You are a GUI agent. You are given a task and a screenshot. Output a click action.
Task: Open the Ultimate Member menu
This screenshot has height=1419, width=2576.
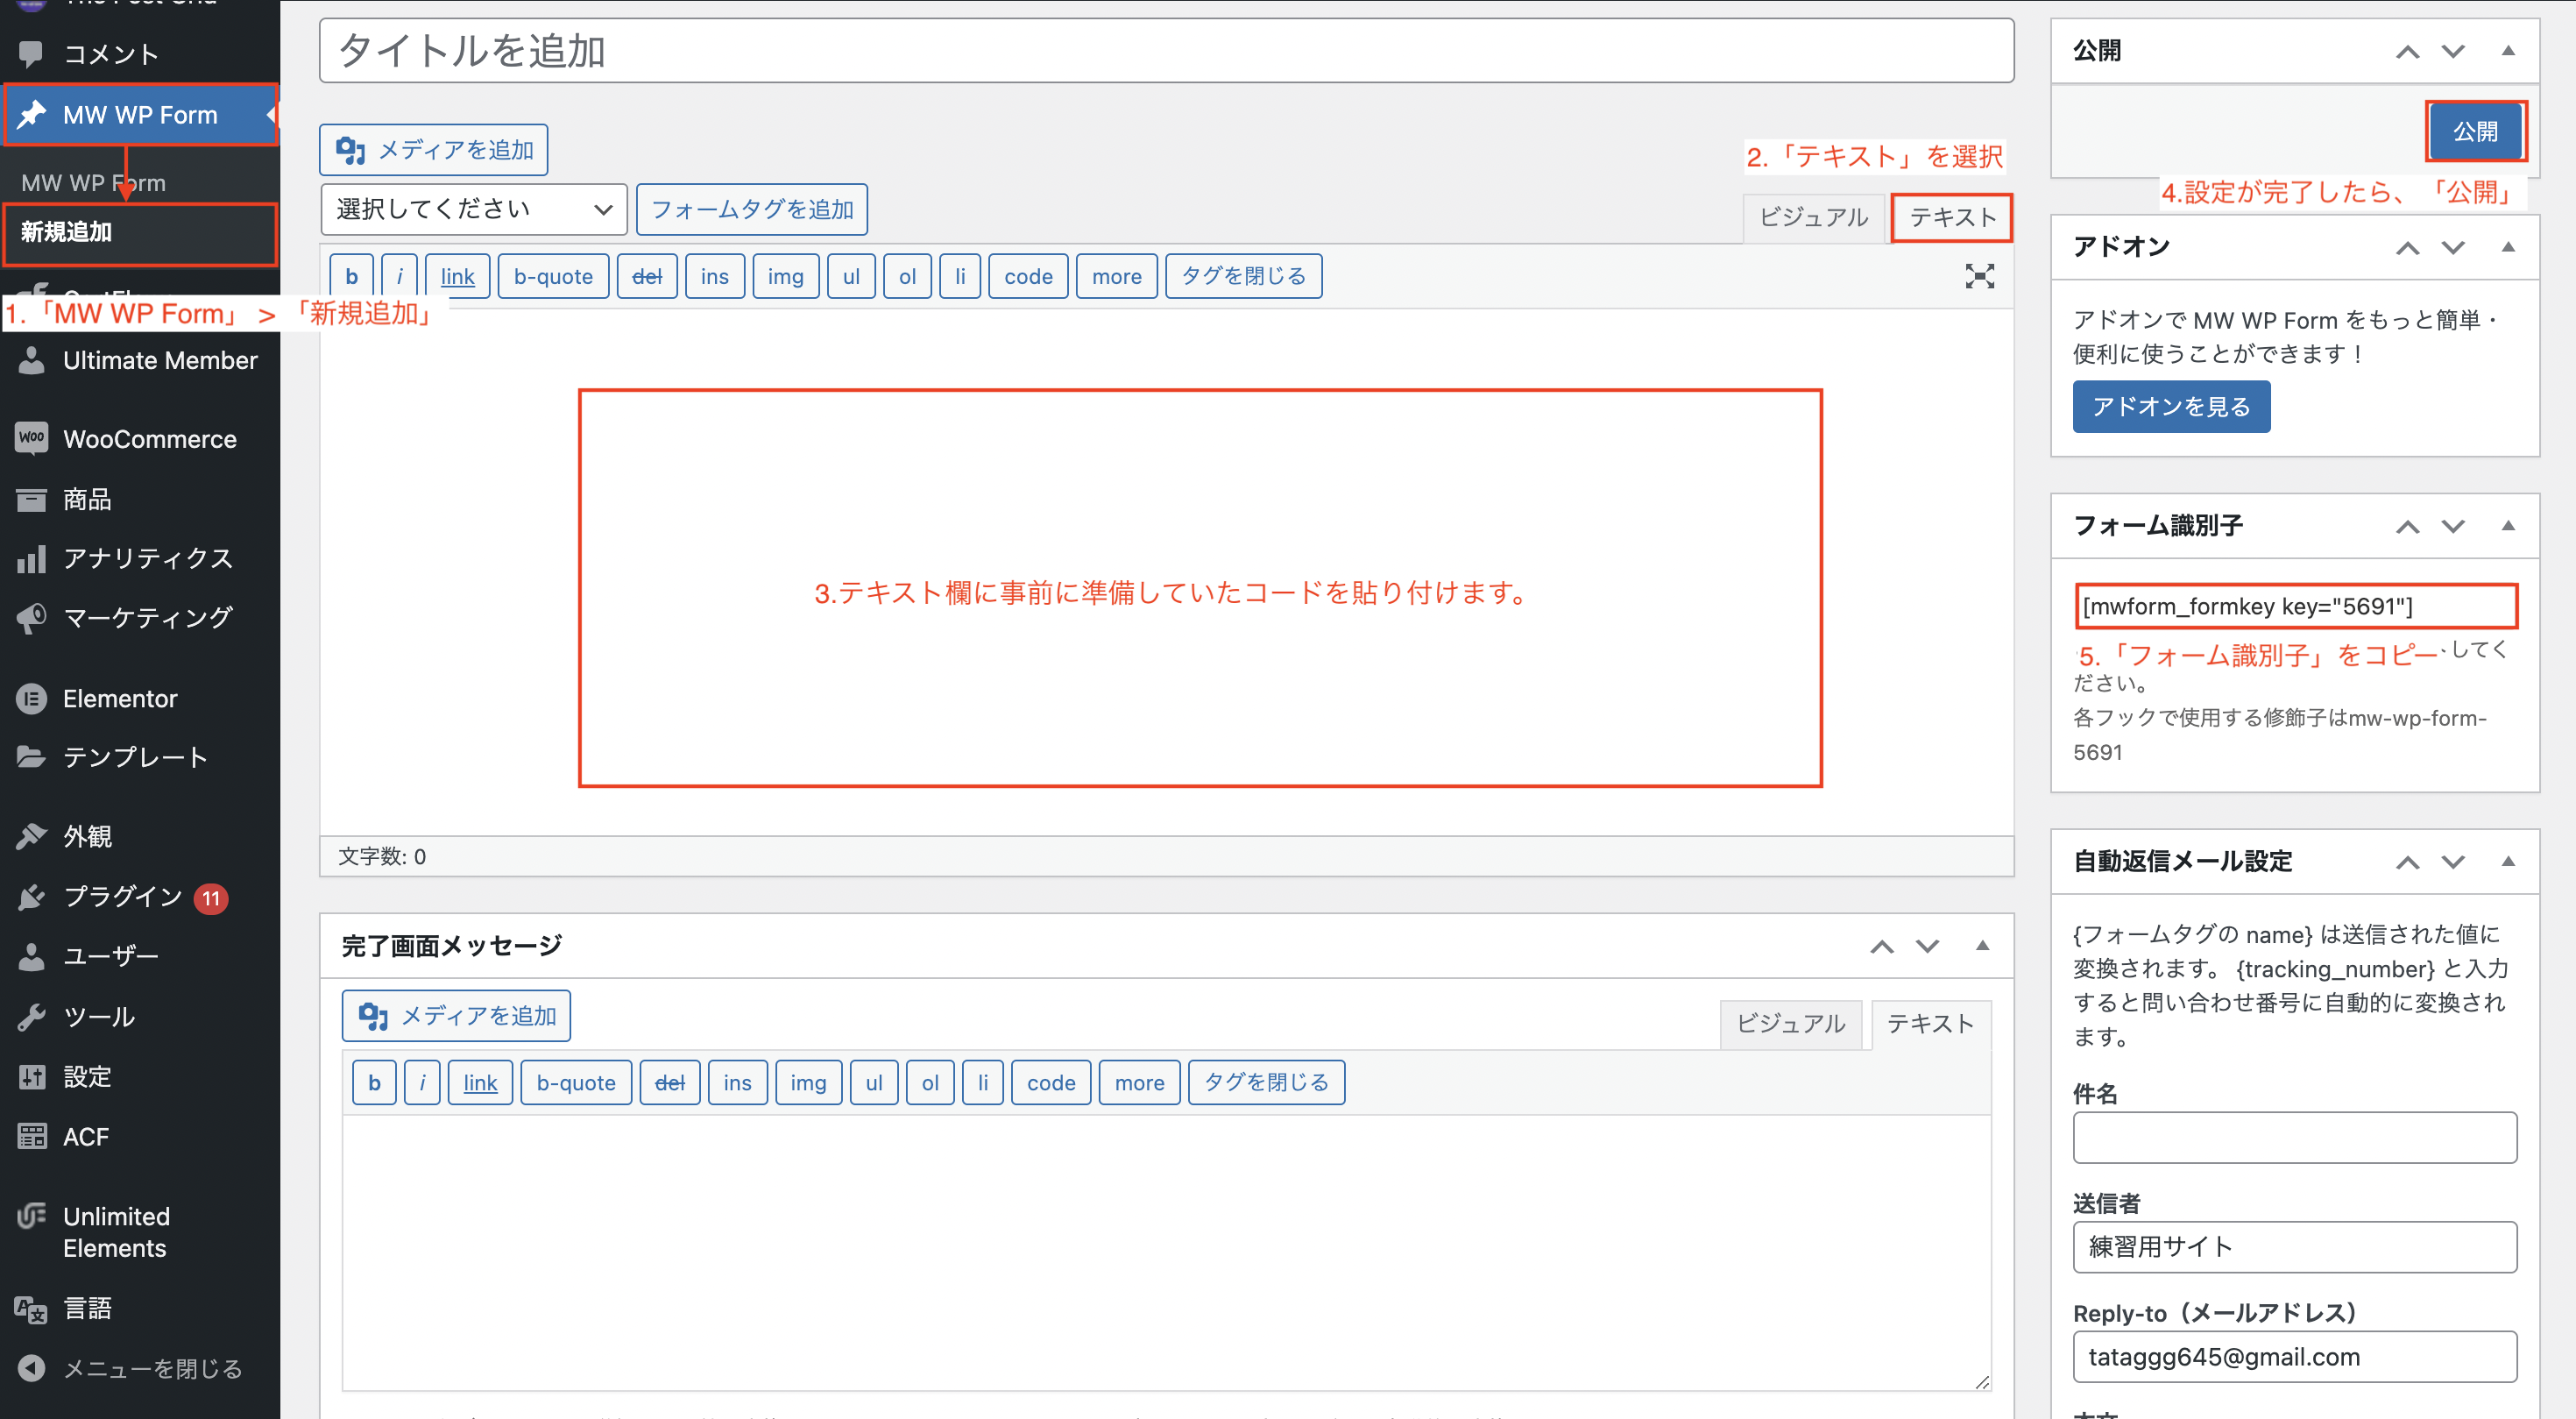[159, 360]
